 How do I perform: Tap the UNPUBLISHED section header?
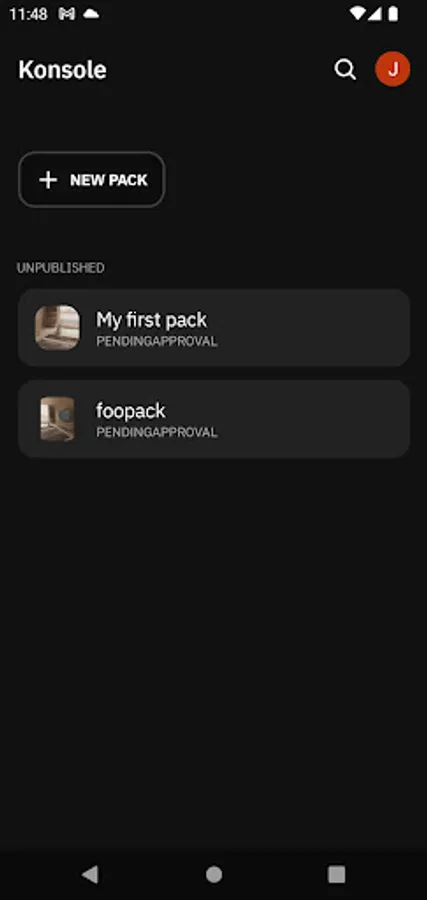(61, 268)
